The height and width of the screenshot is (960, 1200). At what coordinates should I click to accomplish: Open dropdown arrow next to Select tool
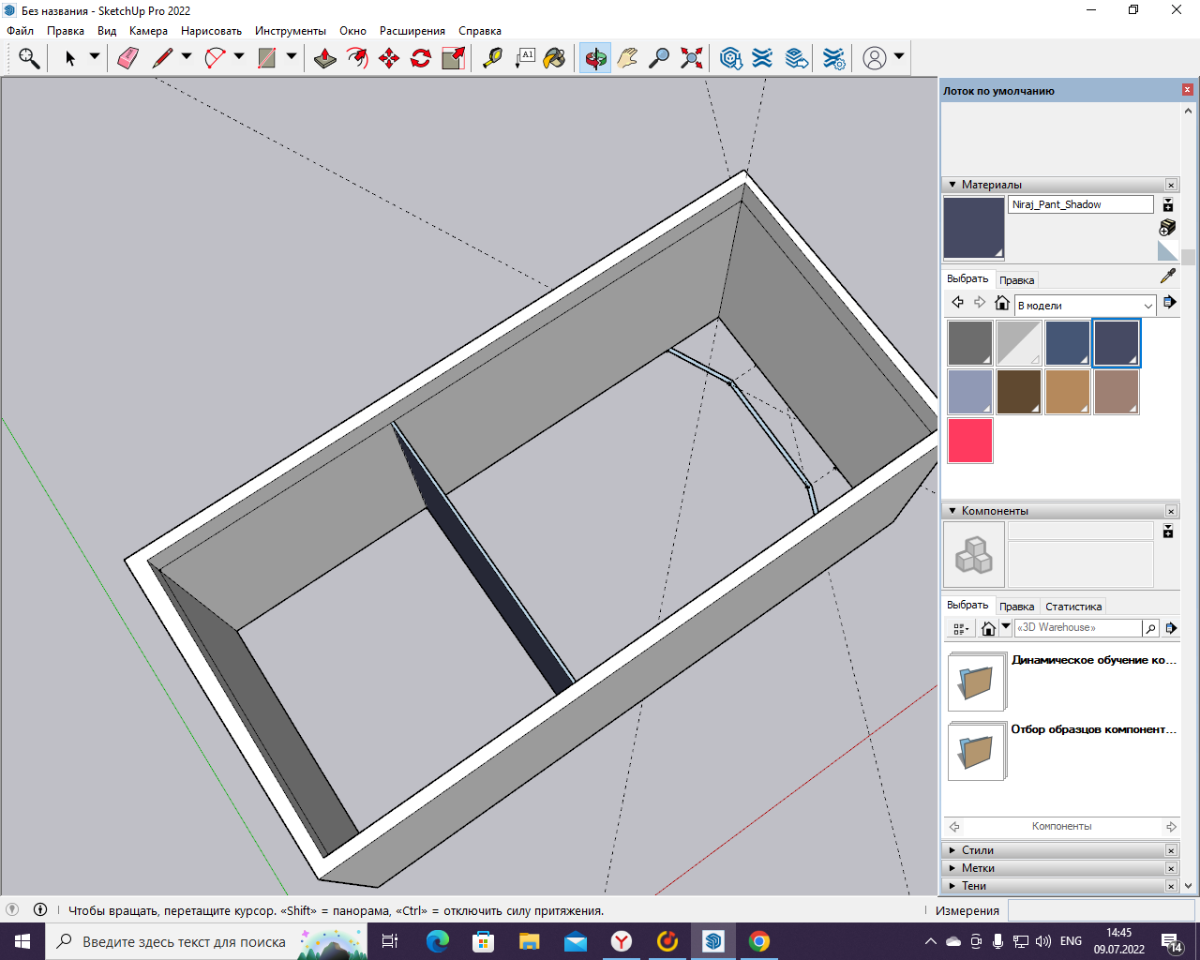(x=94, y=57)
